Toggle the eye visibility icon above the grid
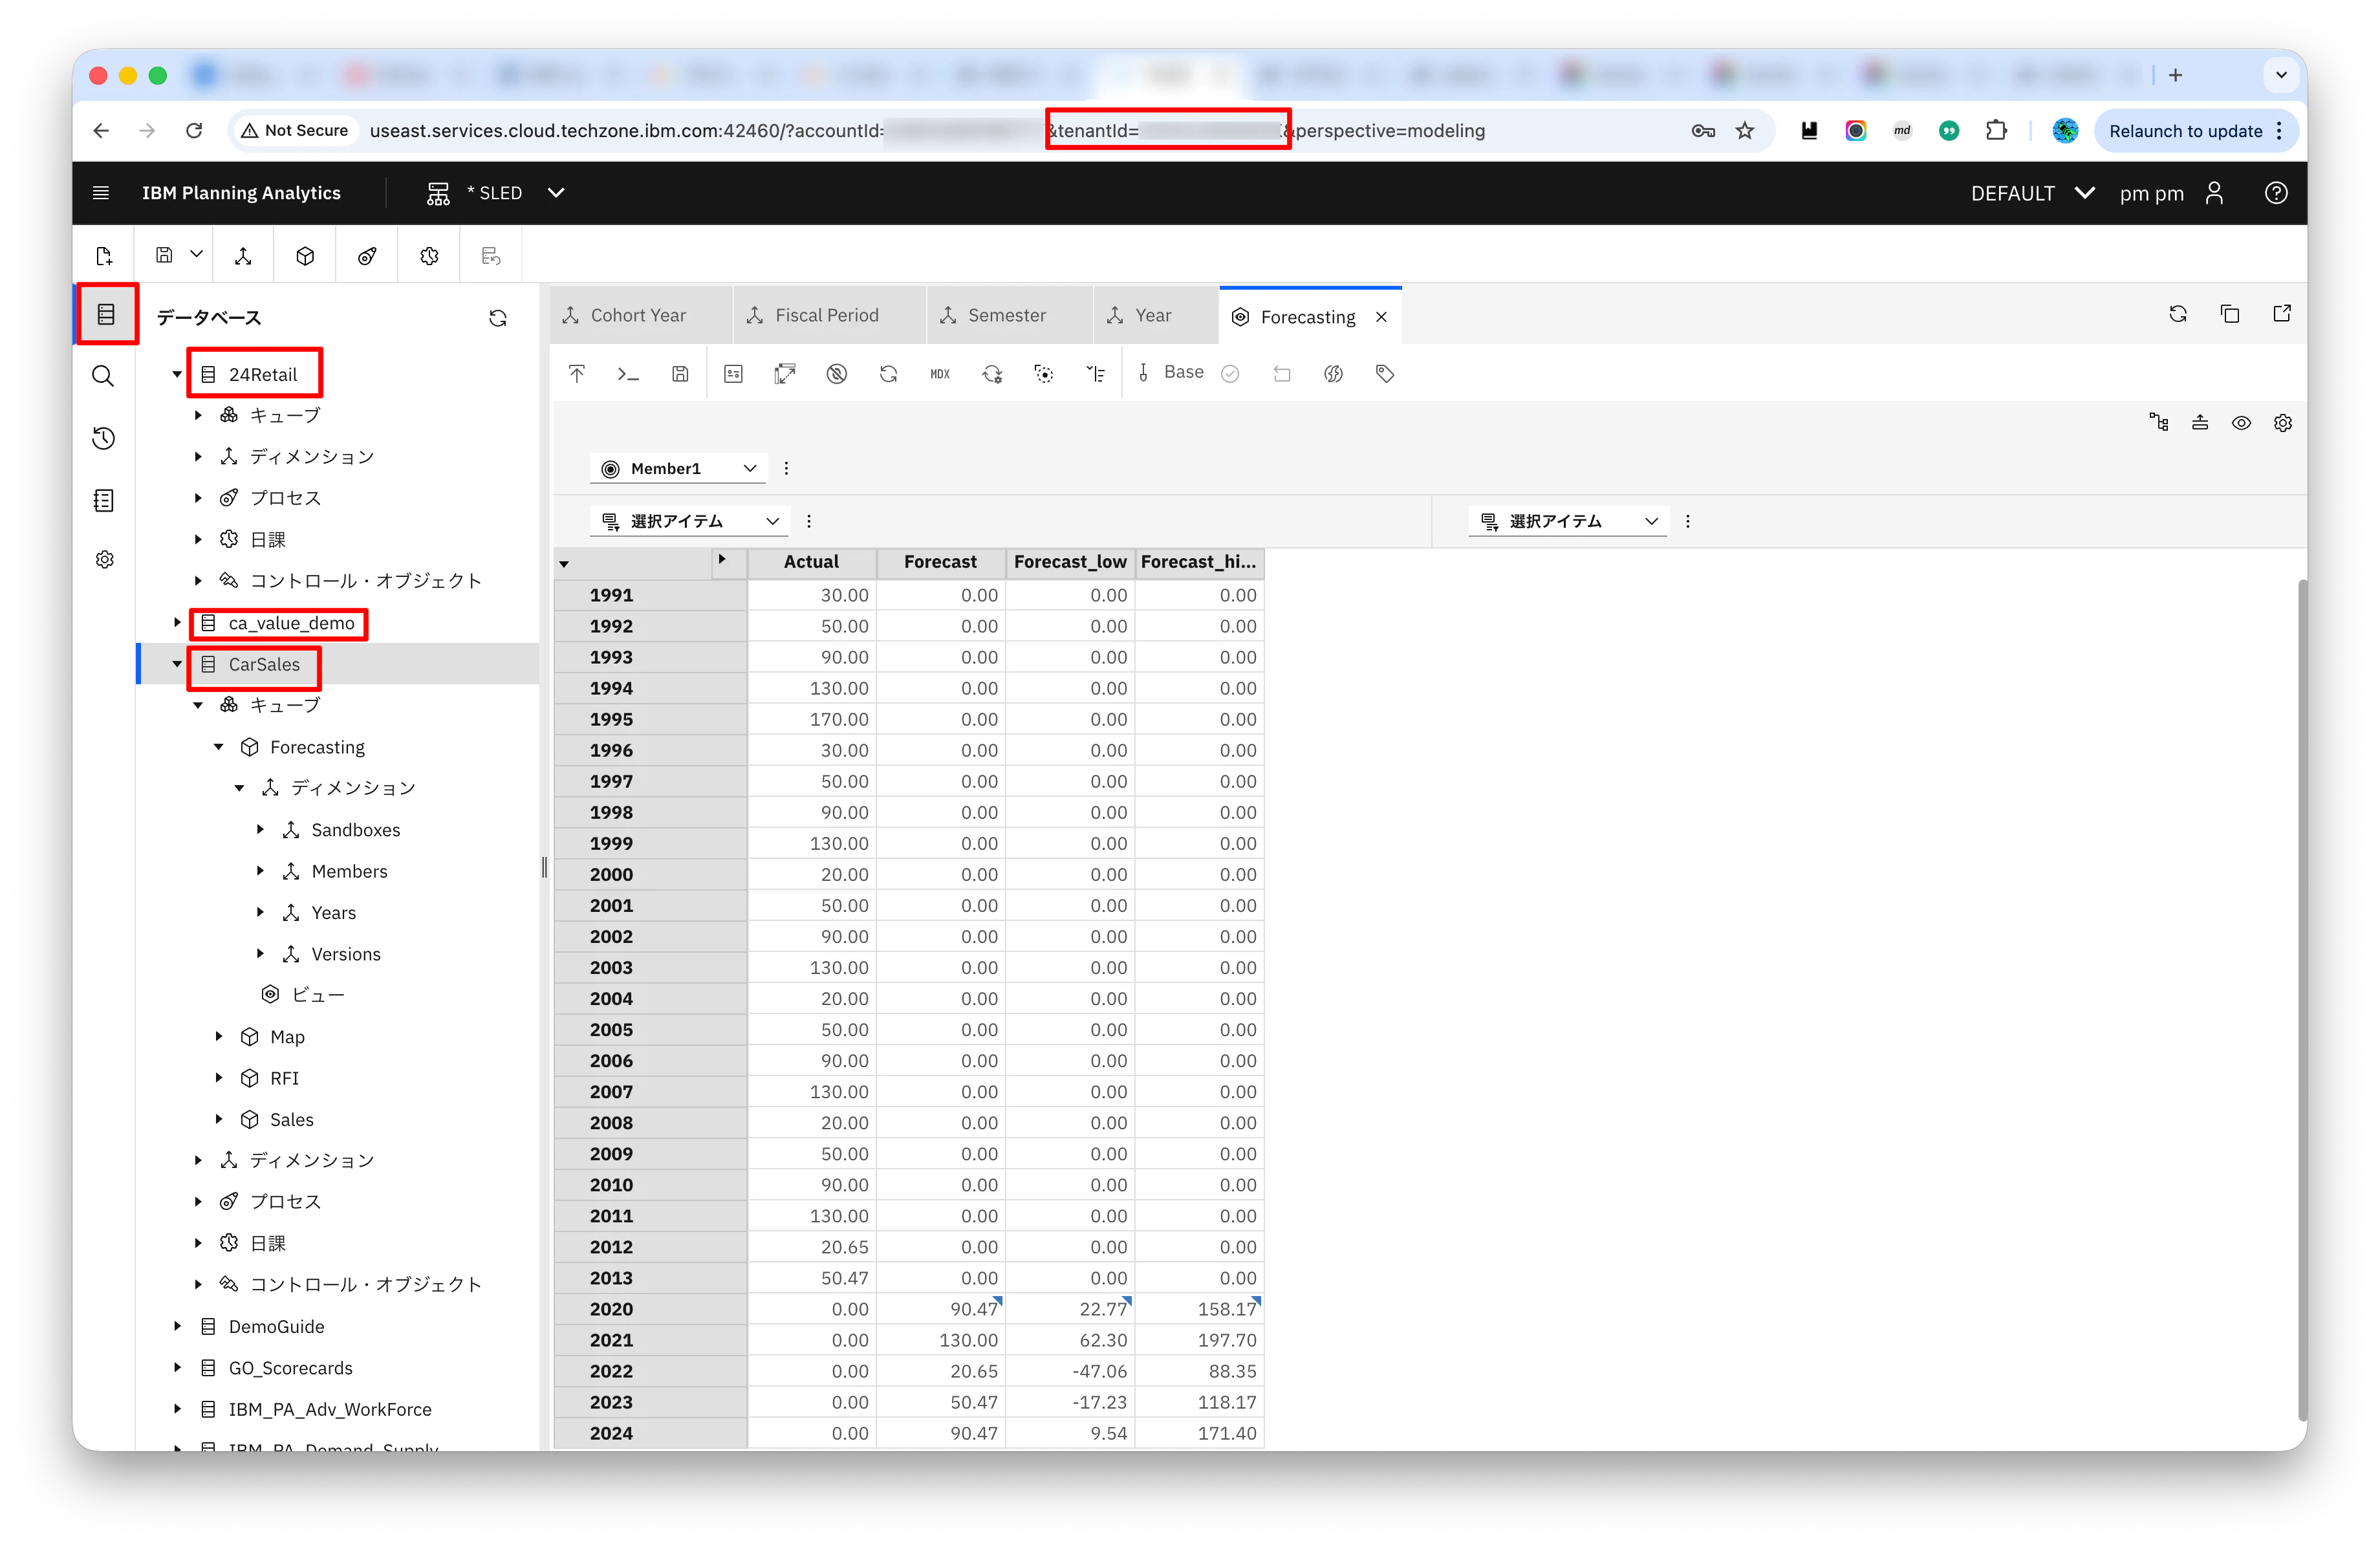The height and width of the screenshot is (1547, 2380). pyautogui.click(x=2241, y=423)
